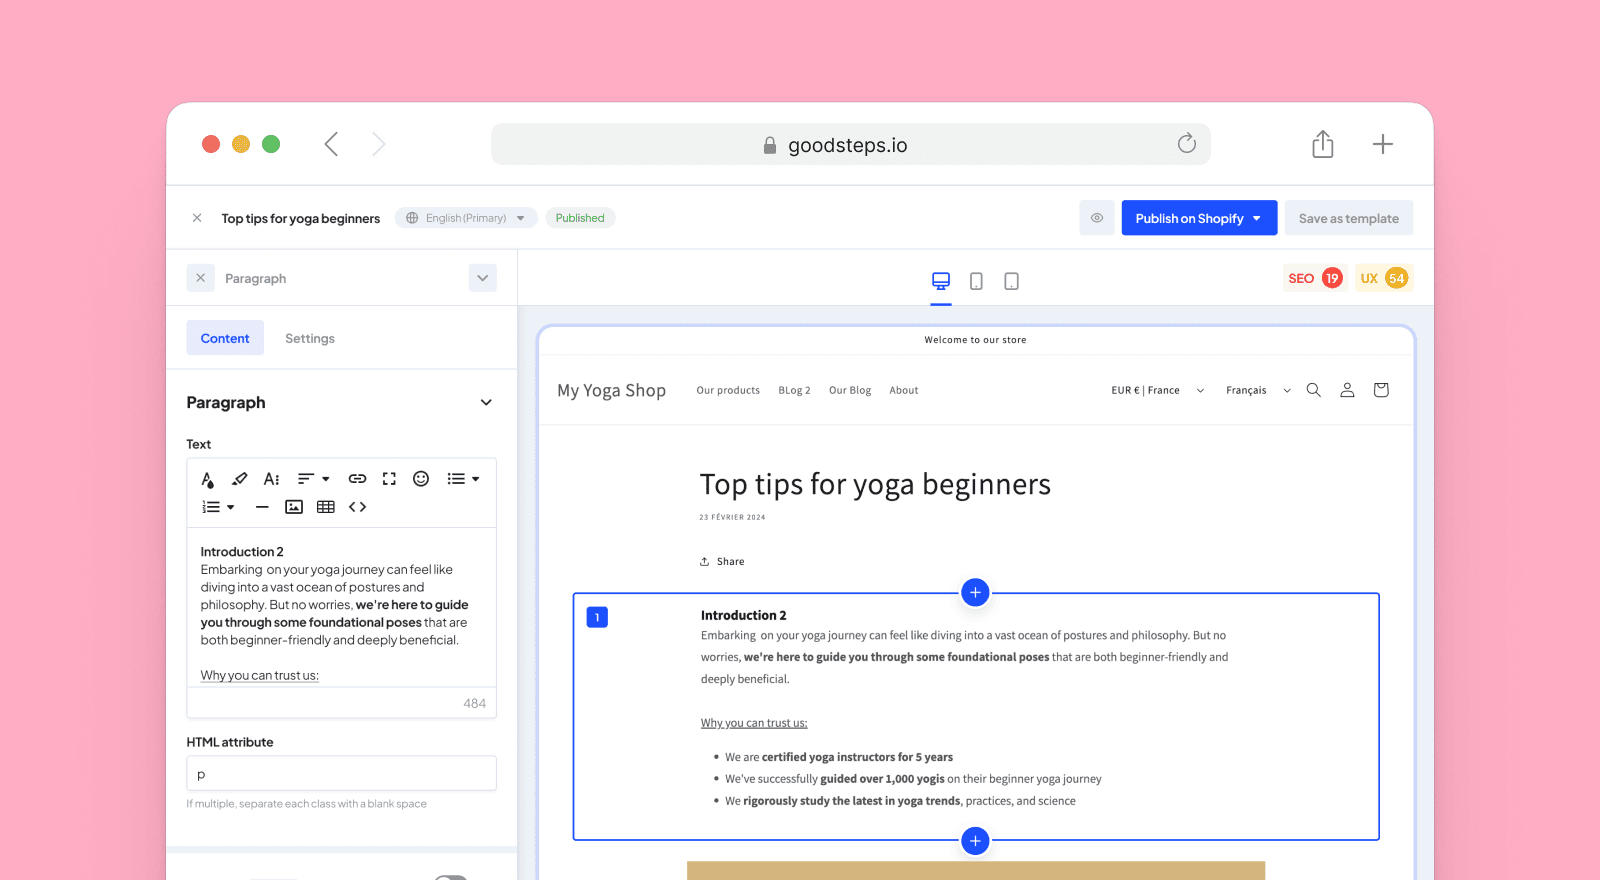The width and height of the screenshot is (1600, 880).
Task: Insert an image into the paragraph
Action: point(294,507)
